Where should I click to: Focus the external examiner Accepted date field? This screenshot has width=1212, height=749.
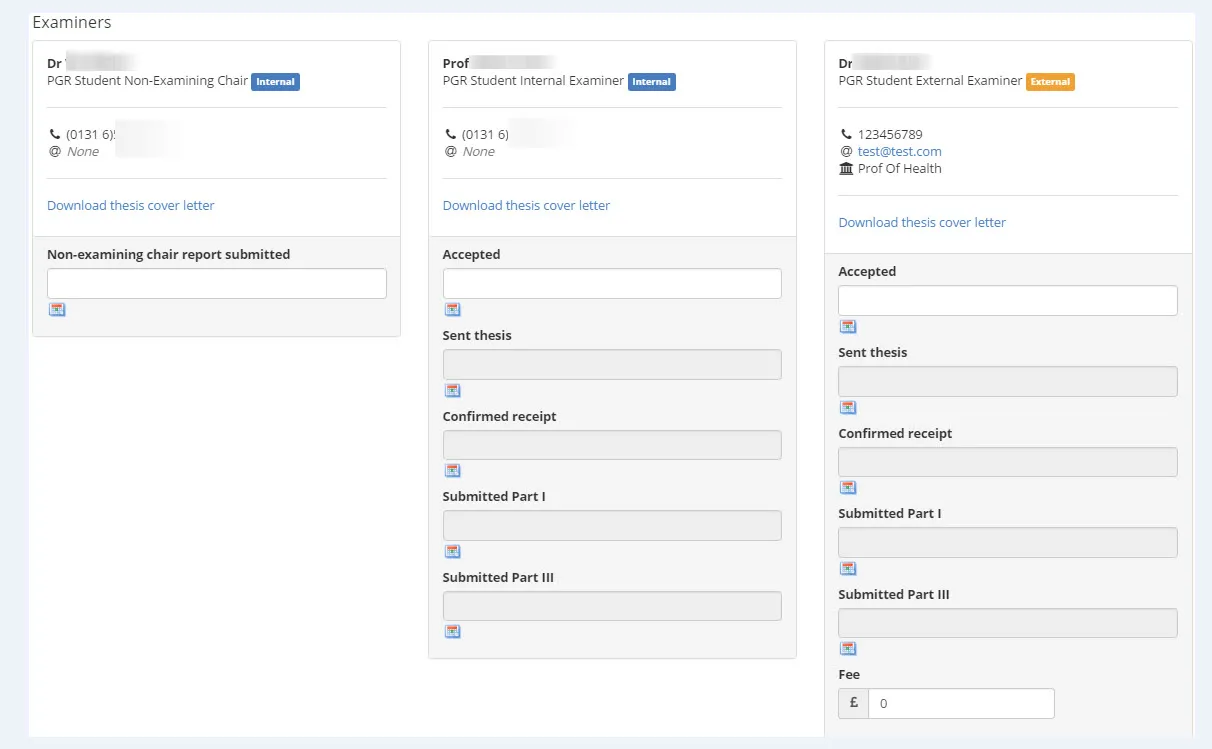(x=1007, y=300)
